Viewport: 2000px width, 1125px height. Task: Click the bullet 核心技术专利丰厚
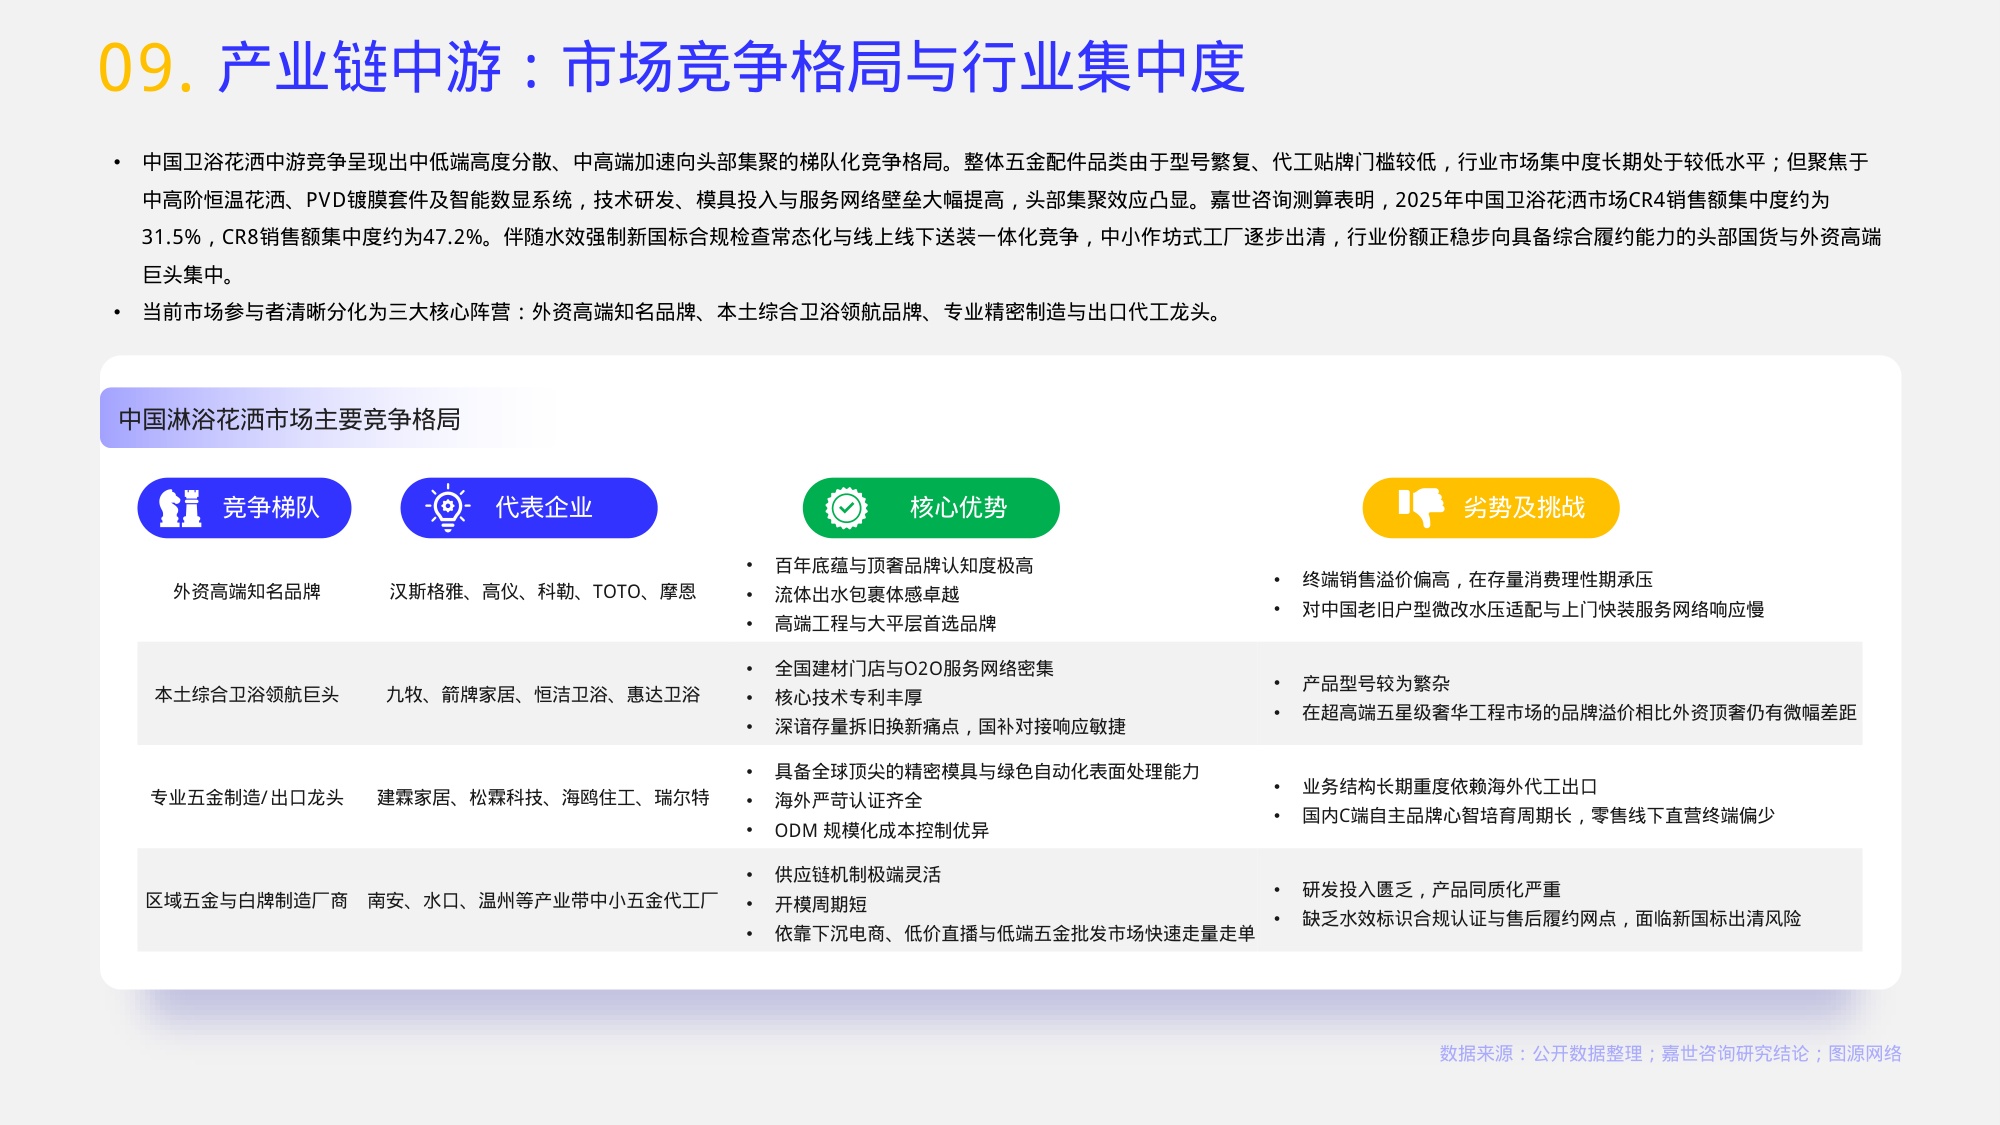(848, 698)
